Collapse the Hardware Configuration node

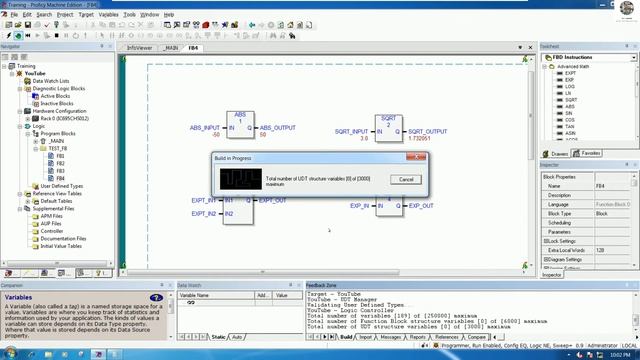[20, 111]
